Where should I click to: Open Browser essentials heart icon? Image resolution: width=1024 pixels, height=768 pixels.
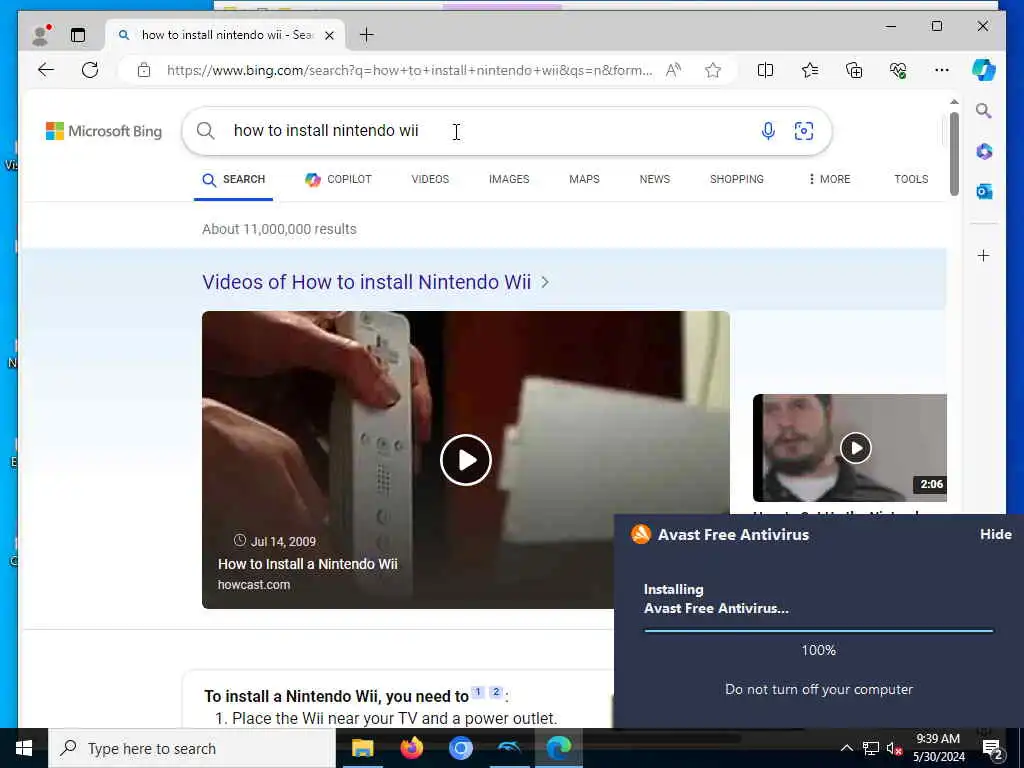[898, 70]
